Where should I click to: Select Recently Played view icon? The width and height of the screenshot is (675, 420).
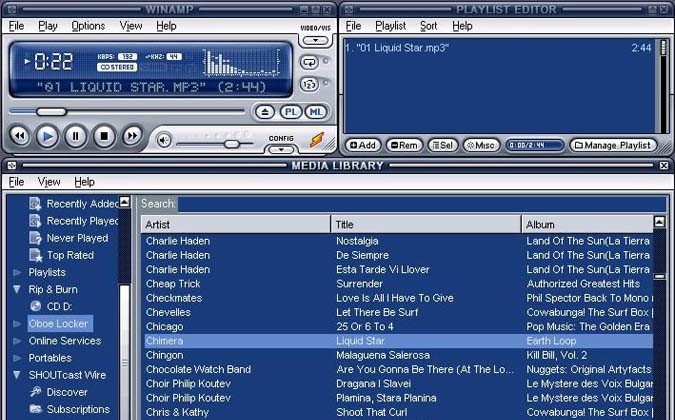35,221
